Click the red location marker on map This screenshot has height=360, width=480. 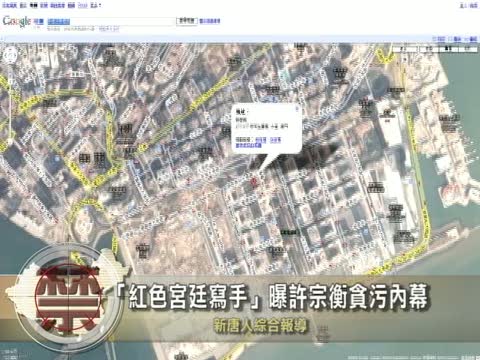(x=254, y=182)
